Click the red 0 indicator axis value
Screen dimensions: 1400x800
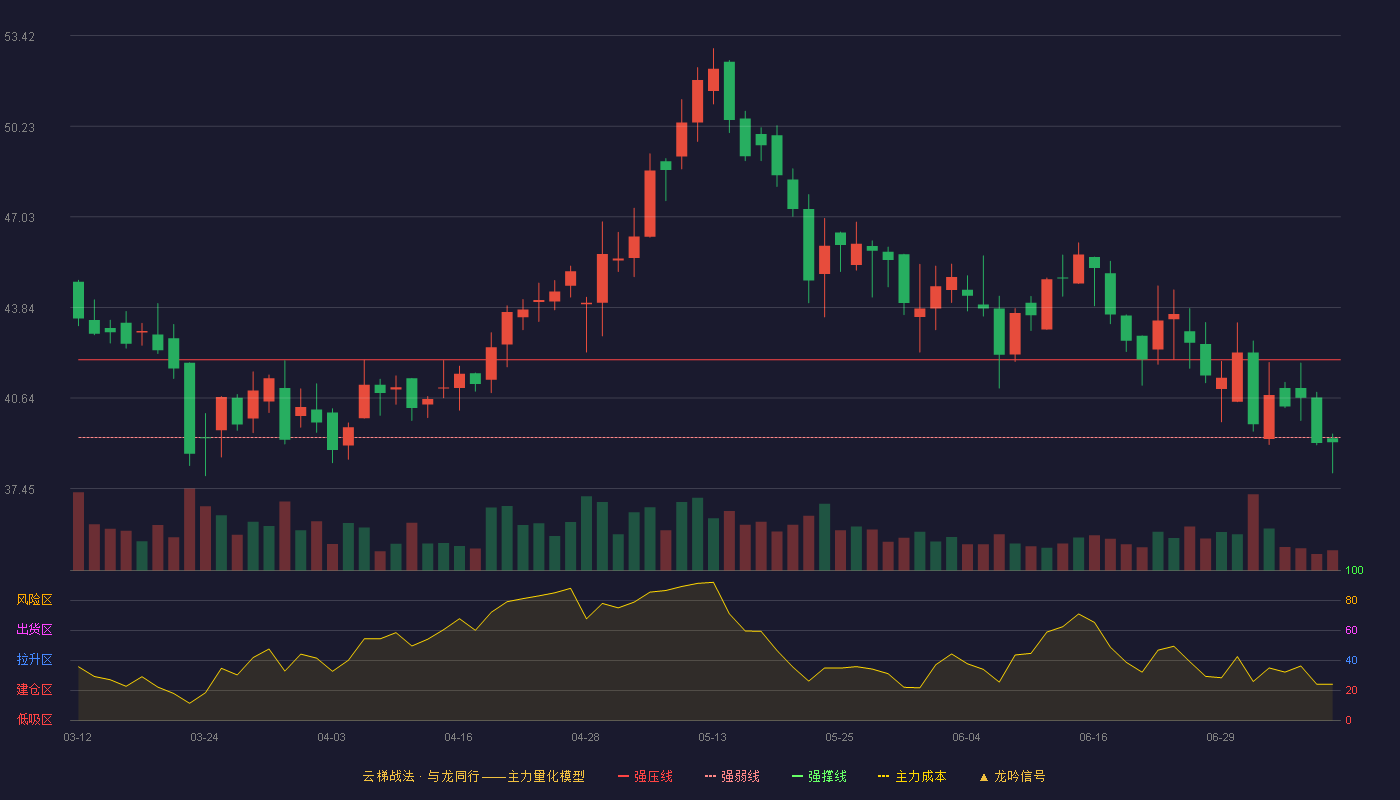point(1348,720)
